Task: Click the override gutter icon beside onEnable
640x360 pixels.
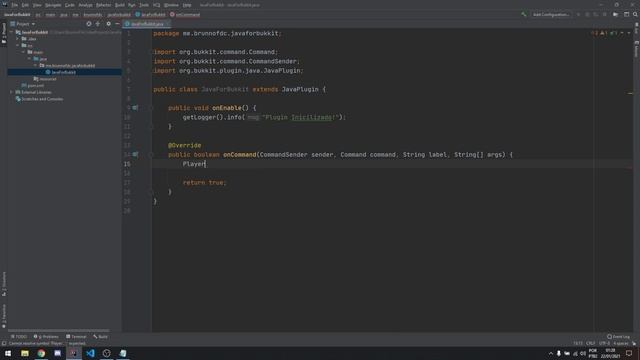Action: point(135,108)
